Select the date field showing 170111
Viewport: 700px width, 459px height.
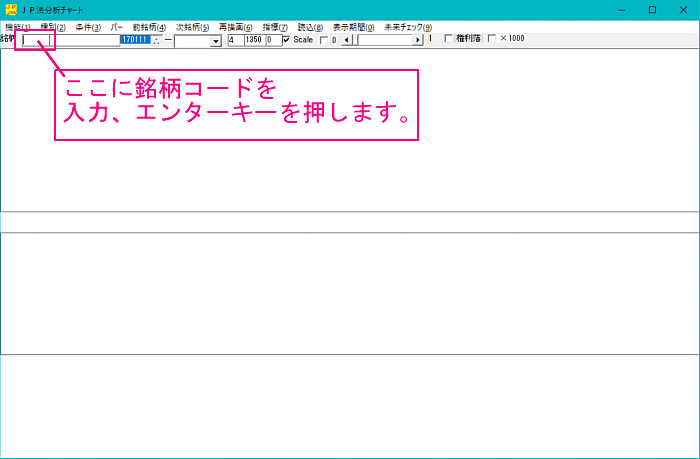[136, 40]
